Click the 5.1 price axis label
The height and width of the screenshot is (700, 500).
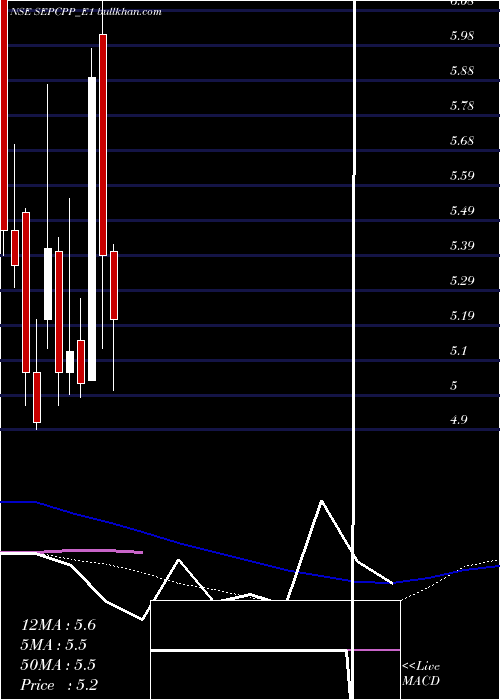458,350
